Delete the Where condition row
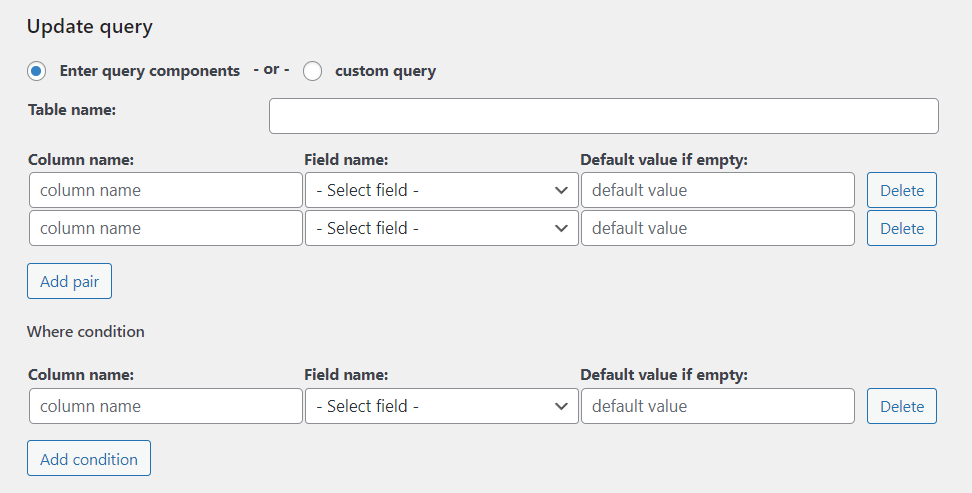This screenshot has width=972, height=493. click(x=901, y=406)
